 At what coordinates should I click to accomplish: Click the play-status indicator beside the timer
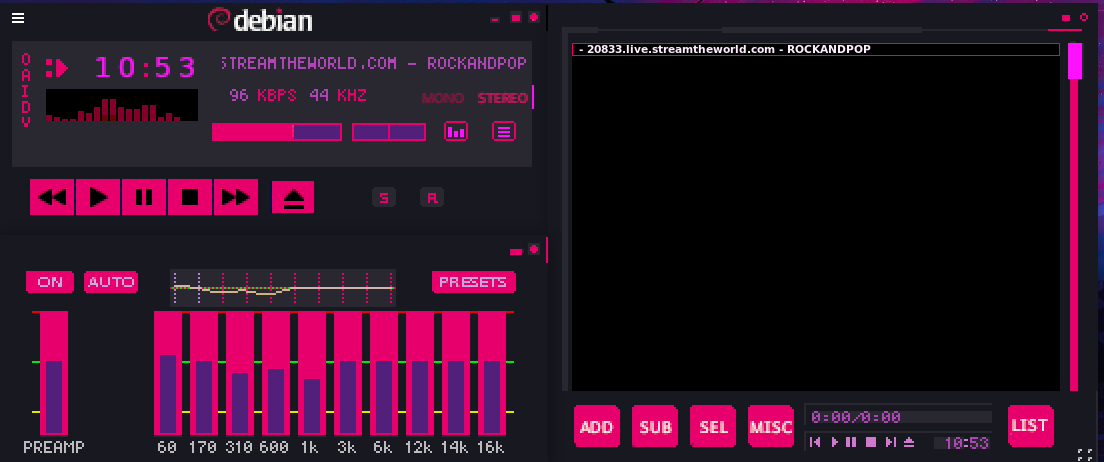57,68
